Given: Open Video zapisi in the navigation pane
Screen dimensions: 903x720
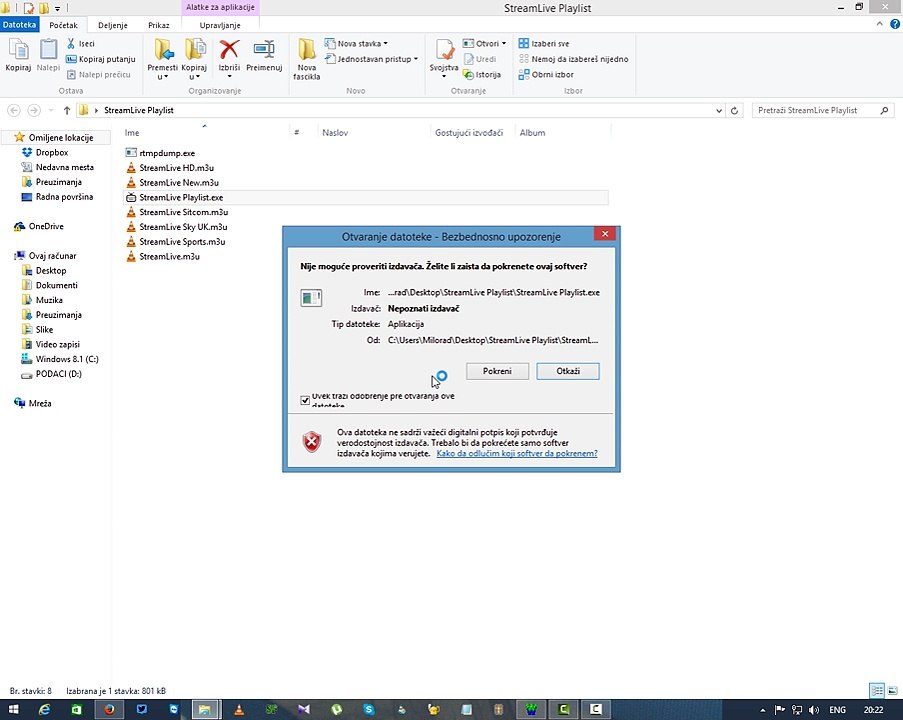Looking at the screenshot, I should tap(51, 344).
